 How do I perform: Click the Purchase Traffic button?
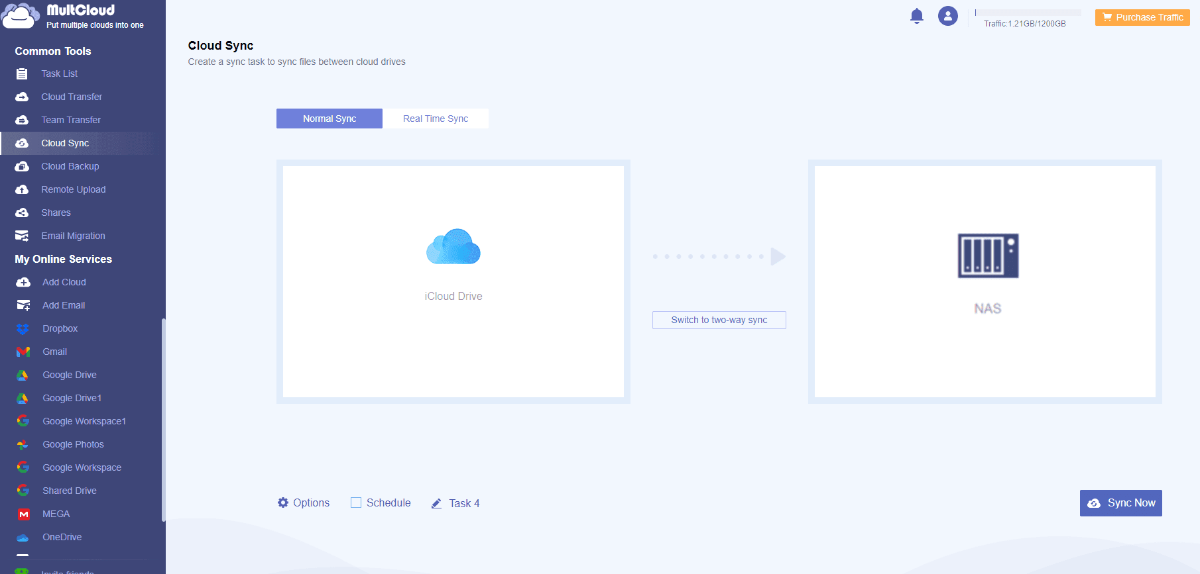1142,17
